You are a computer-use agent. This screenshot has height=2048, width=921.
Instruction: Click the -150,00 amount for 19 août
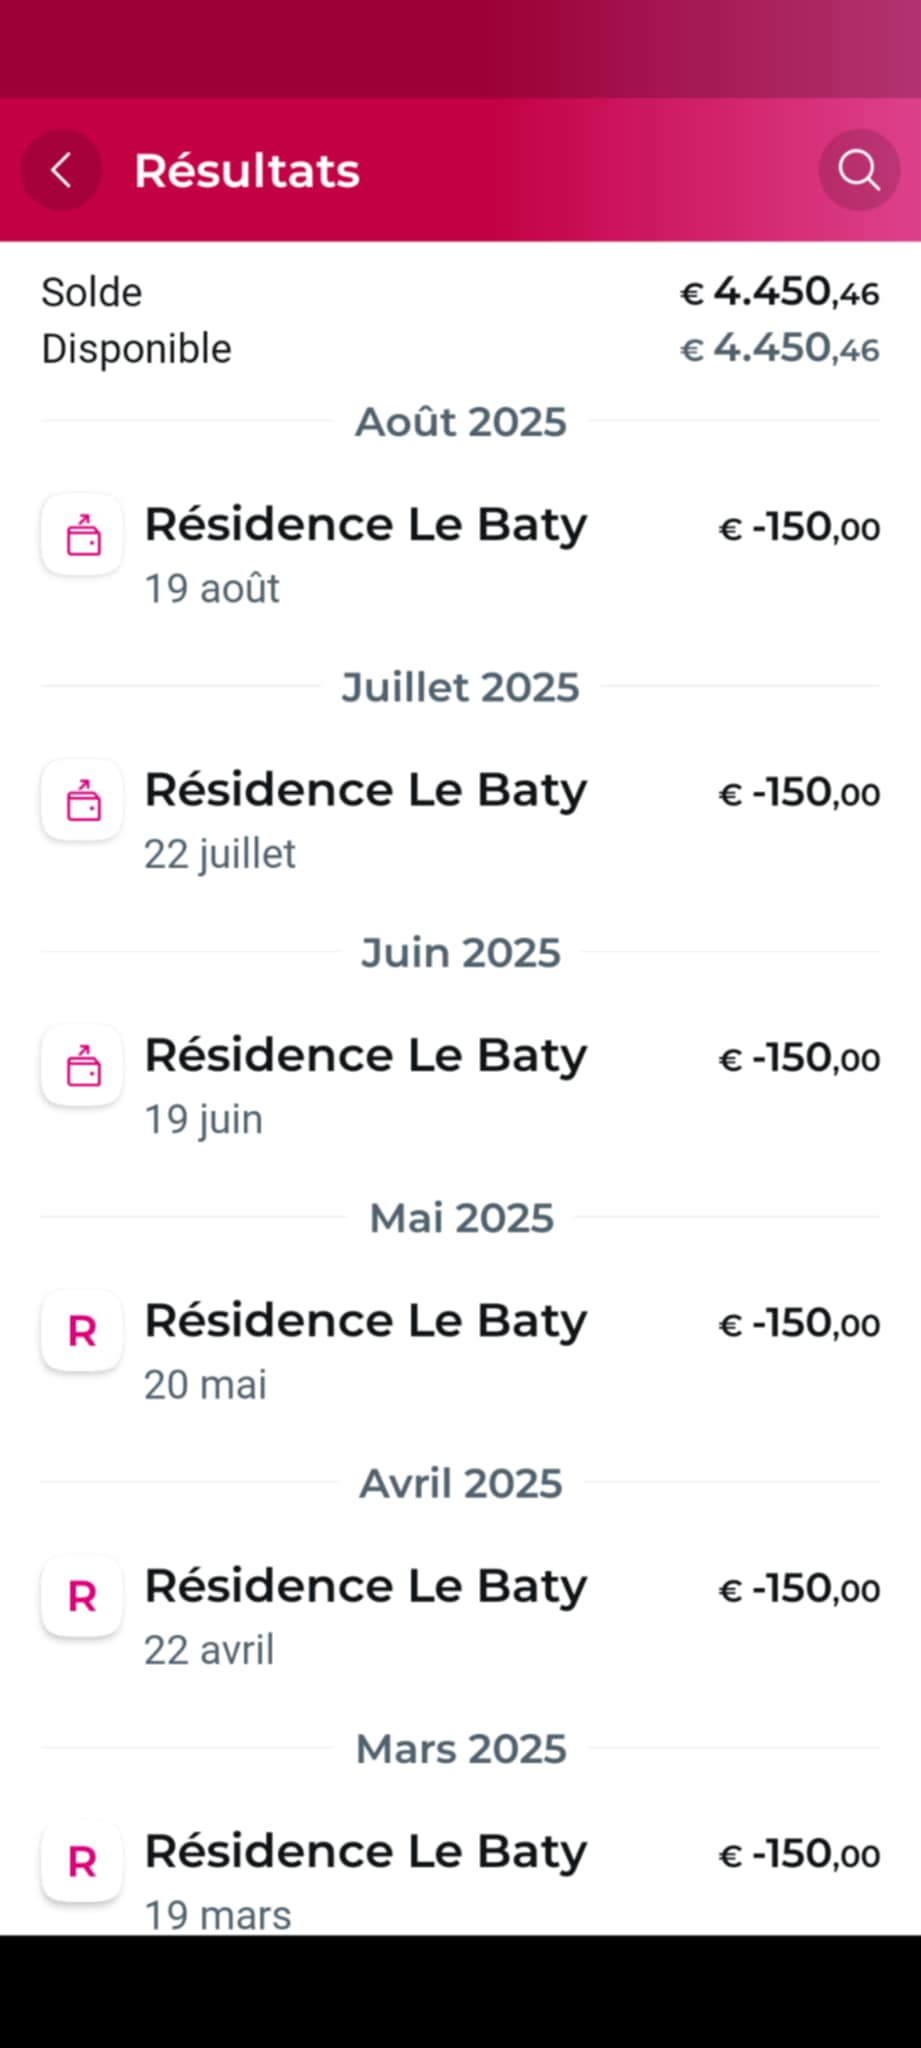pyautogui.click(x=799, y=527)
